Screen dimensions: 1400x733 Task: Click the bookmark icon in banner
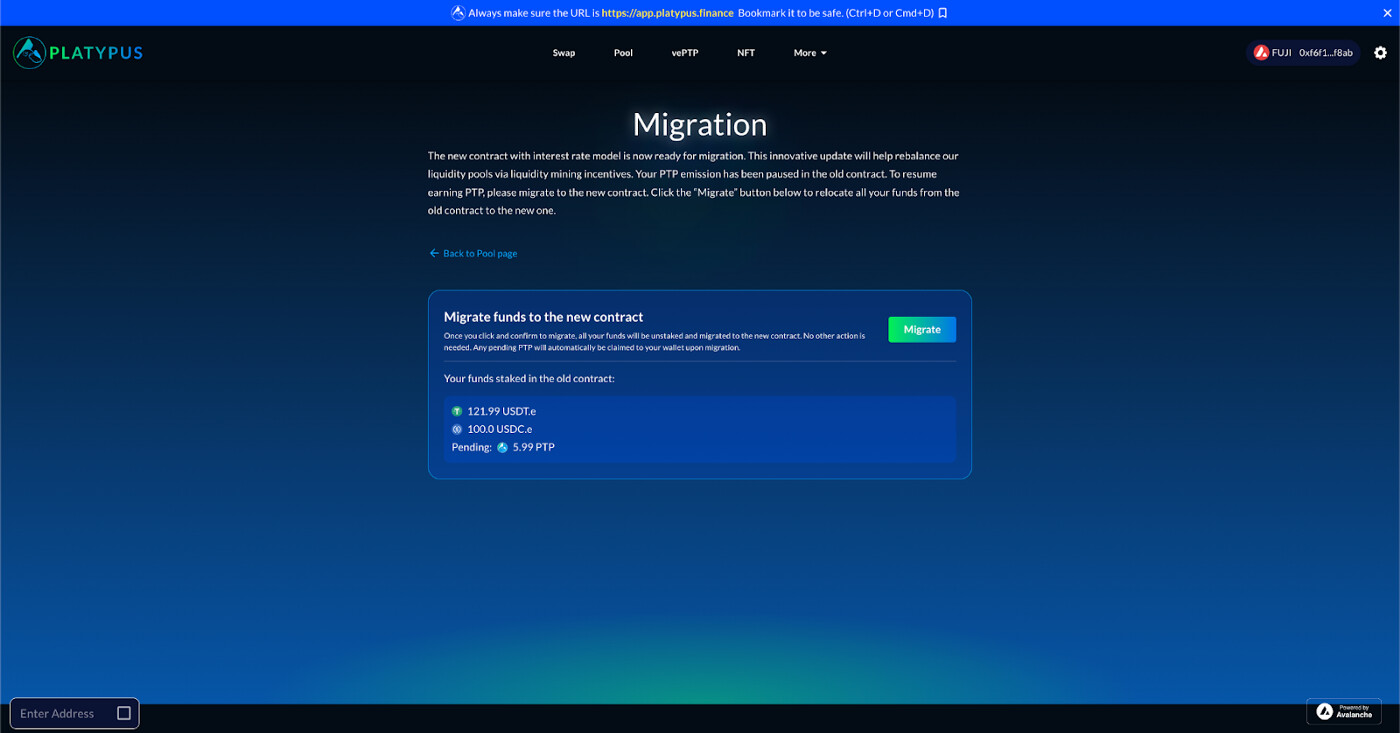[943, 13]
